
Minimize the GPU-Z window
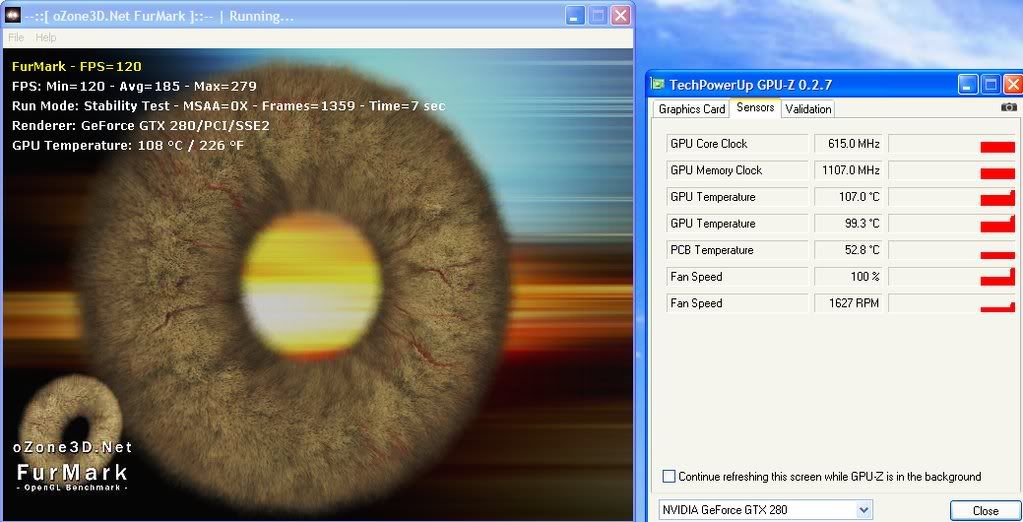pos(968,84)
